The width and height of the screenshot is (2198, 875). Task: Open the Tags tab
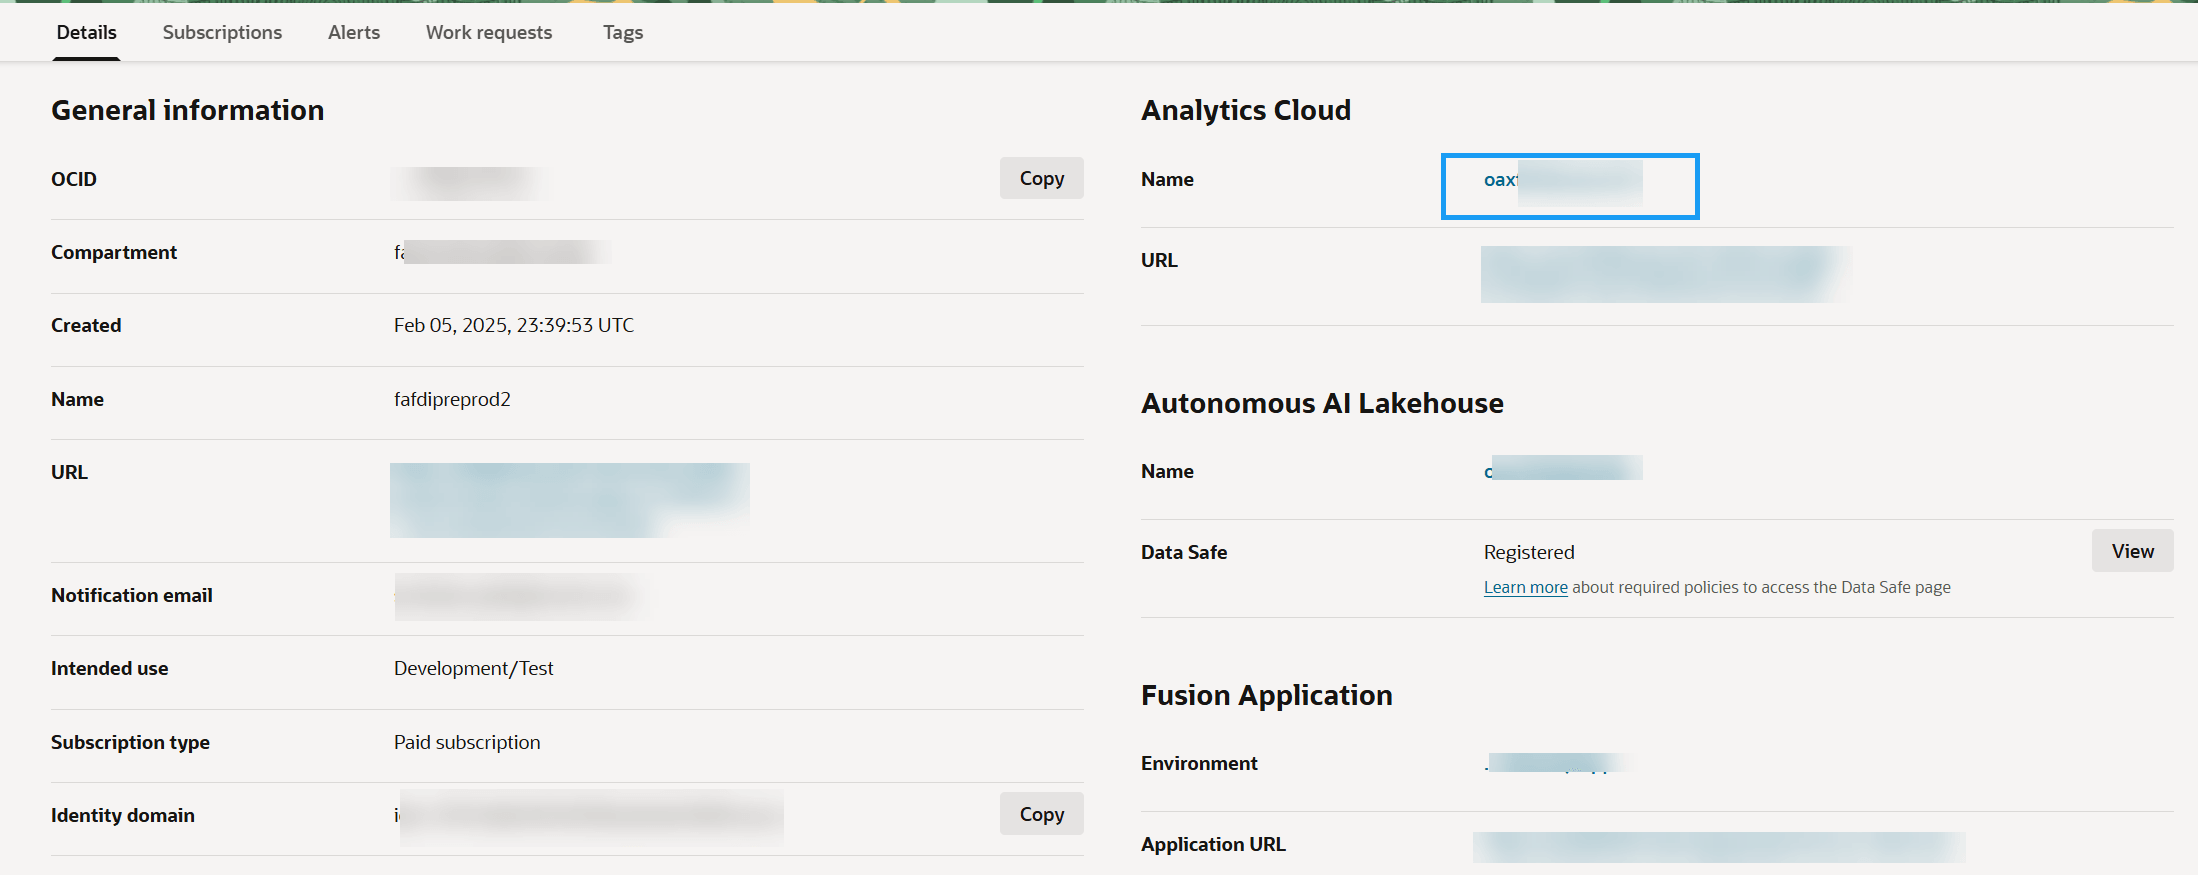tap(623, 32)
